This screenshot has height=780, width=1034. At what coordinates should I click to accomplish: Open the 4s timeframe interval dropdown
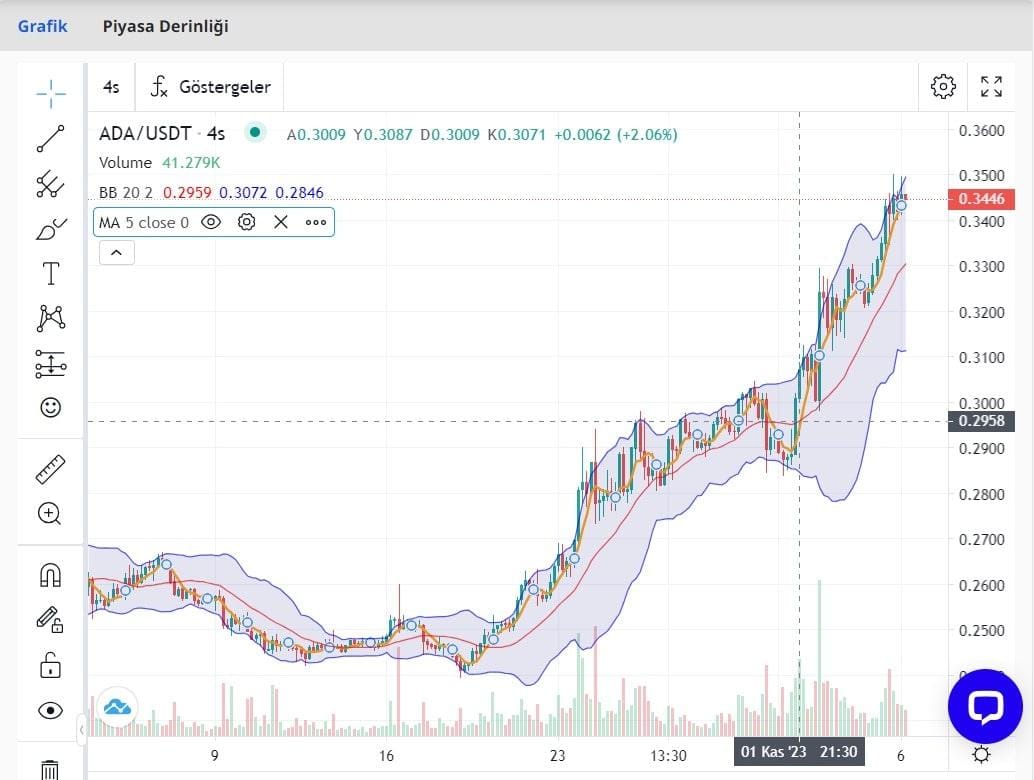(111, 87)
